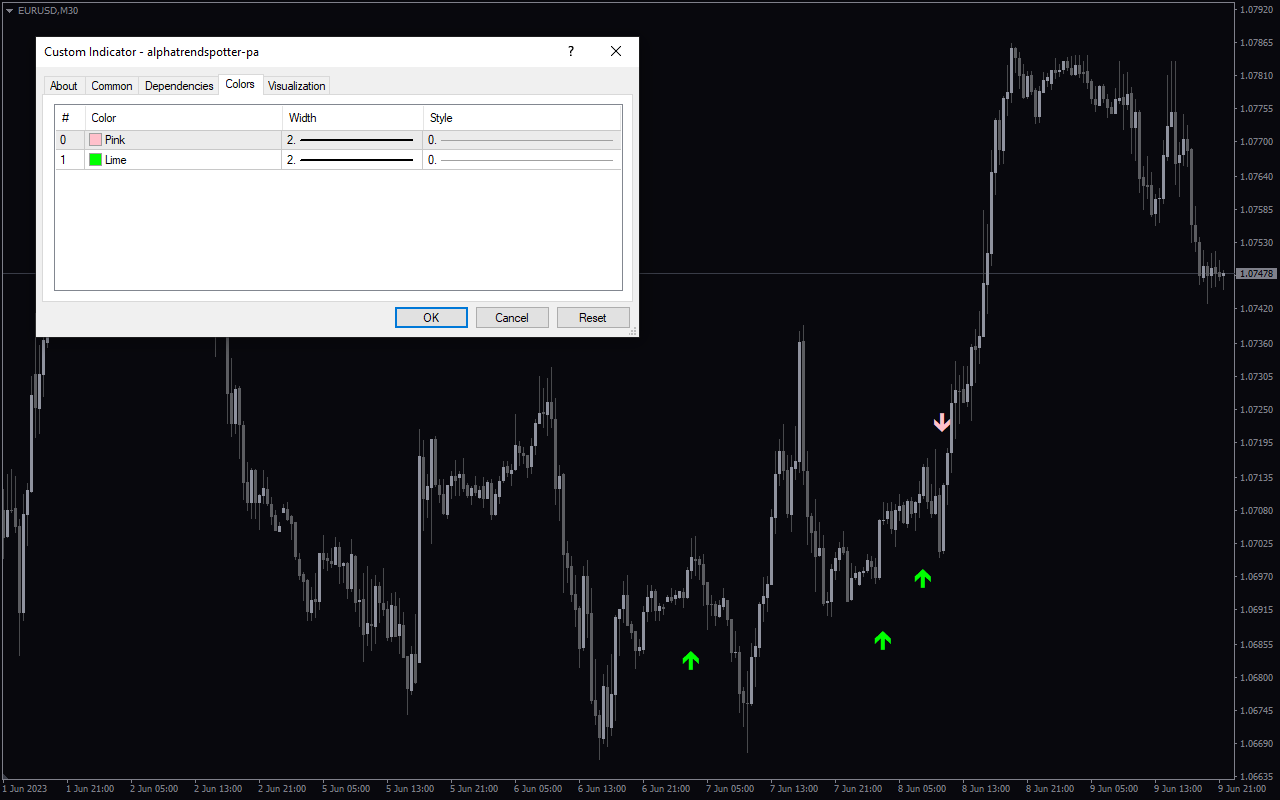The height and width of the screenshot is (800, 1280).
Task: Click the dialog help question mark
Action: [x=571, y=51]
